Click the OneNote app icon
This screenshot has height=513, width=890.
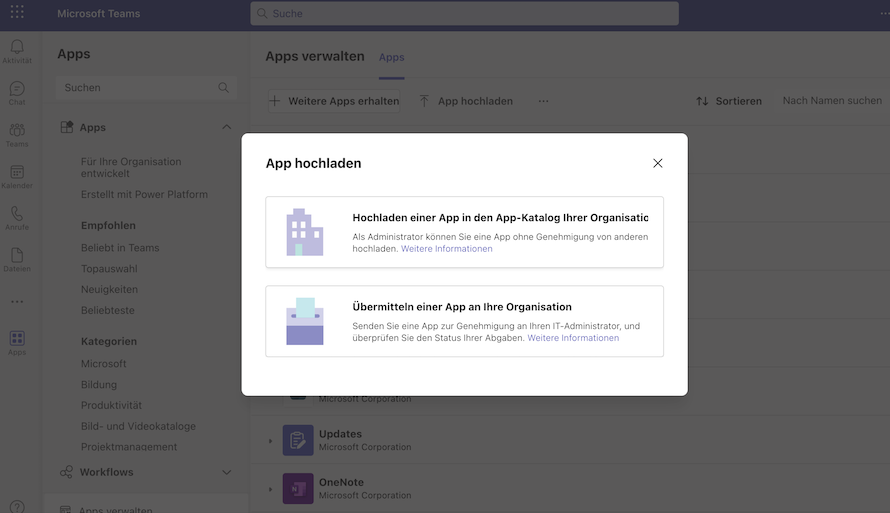coord(298,488)
